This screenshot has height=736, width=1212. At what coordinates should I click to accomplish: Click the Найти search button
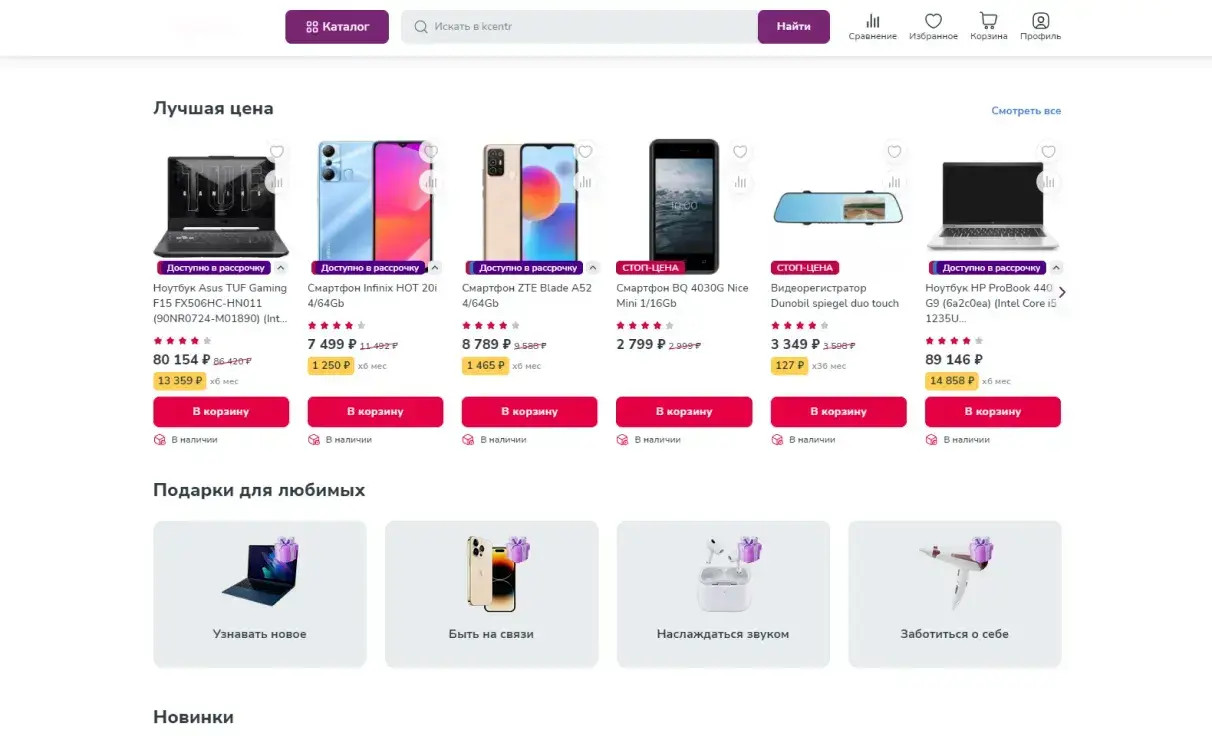point(793,27)
